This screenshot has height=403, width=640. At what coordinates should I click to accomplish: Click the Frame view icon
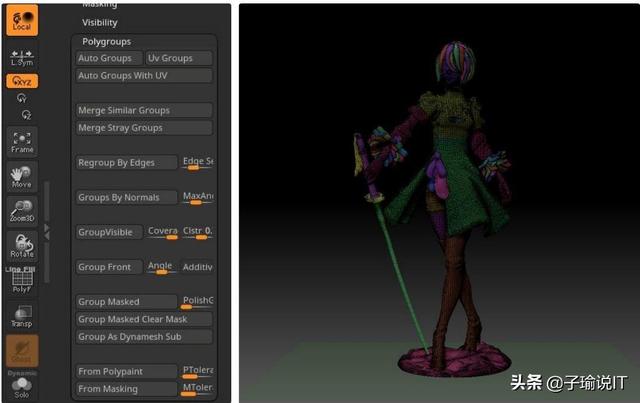[22, 142]
